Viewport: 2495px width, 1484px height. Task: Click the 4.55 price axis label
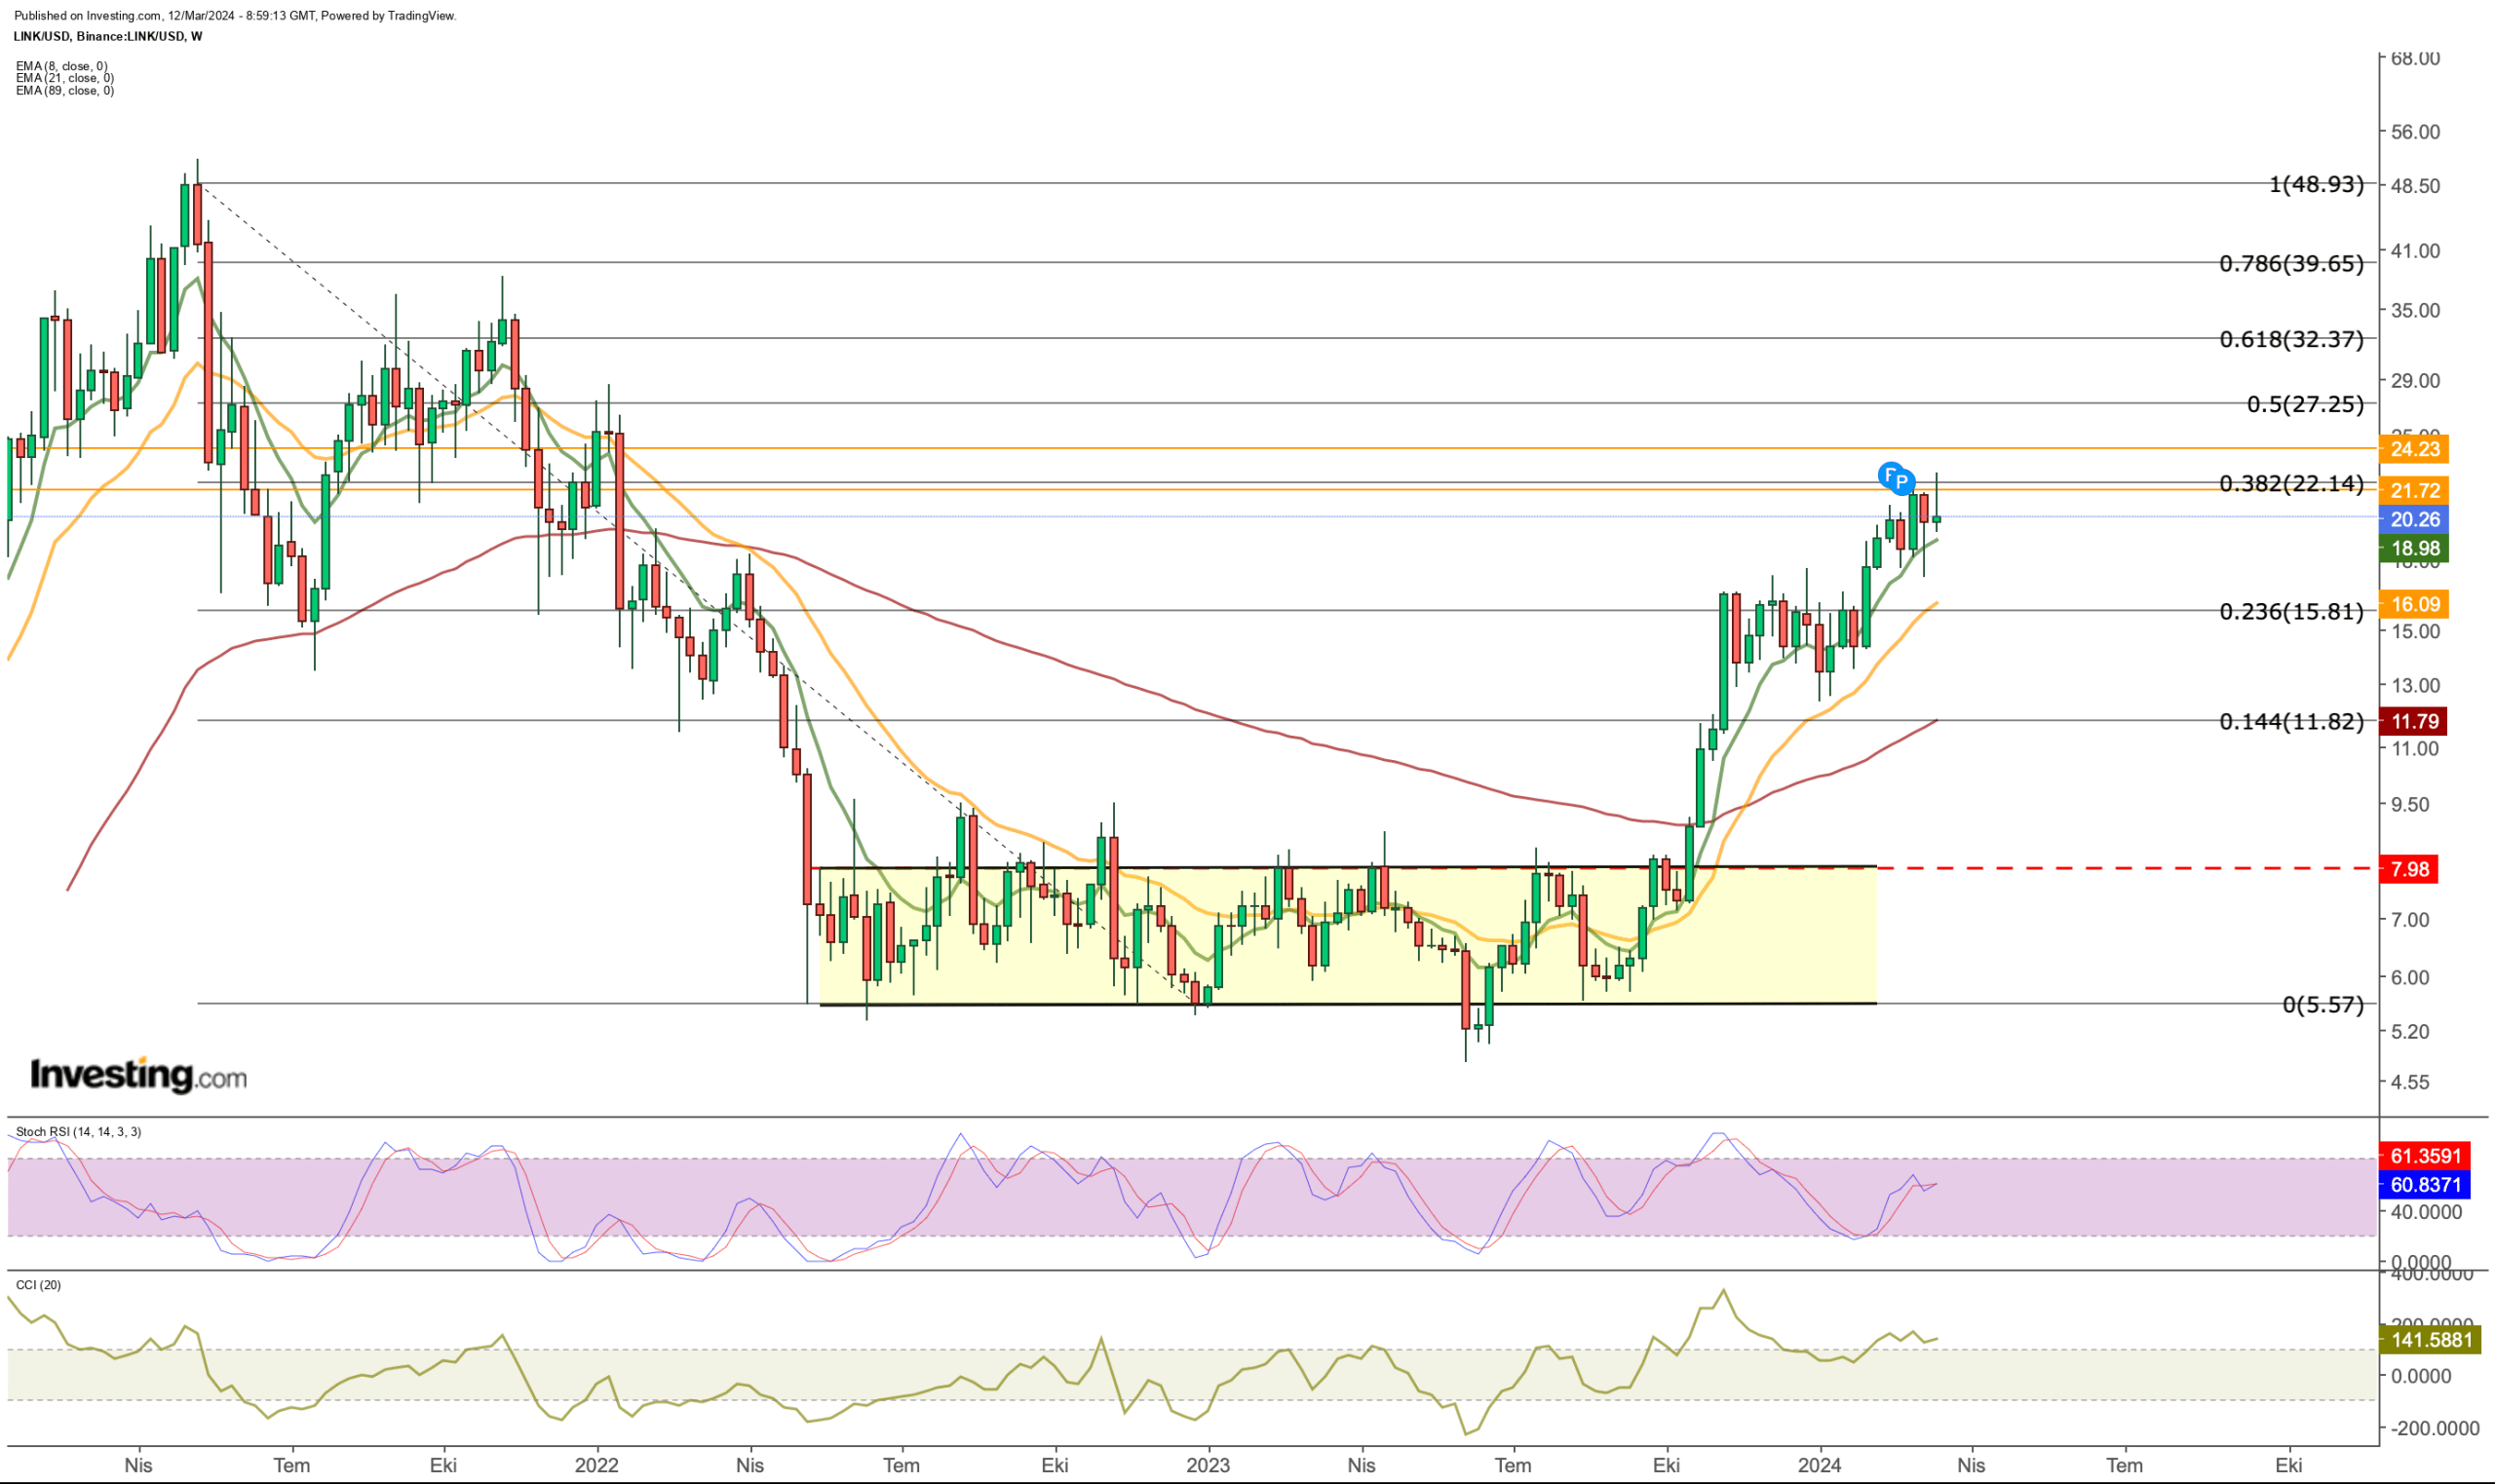click(2410, 1082)
